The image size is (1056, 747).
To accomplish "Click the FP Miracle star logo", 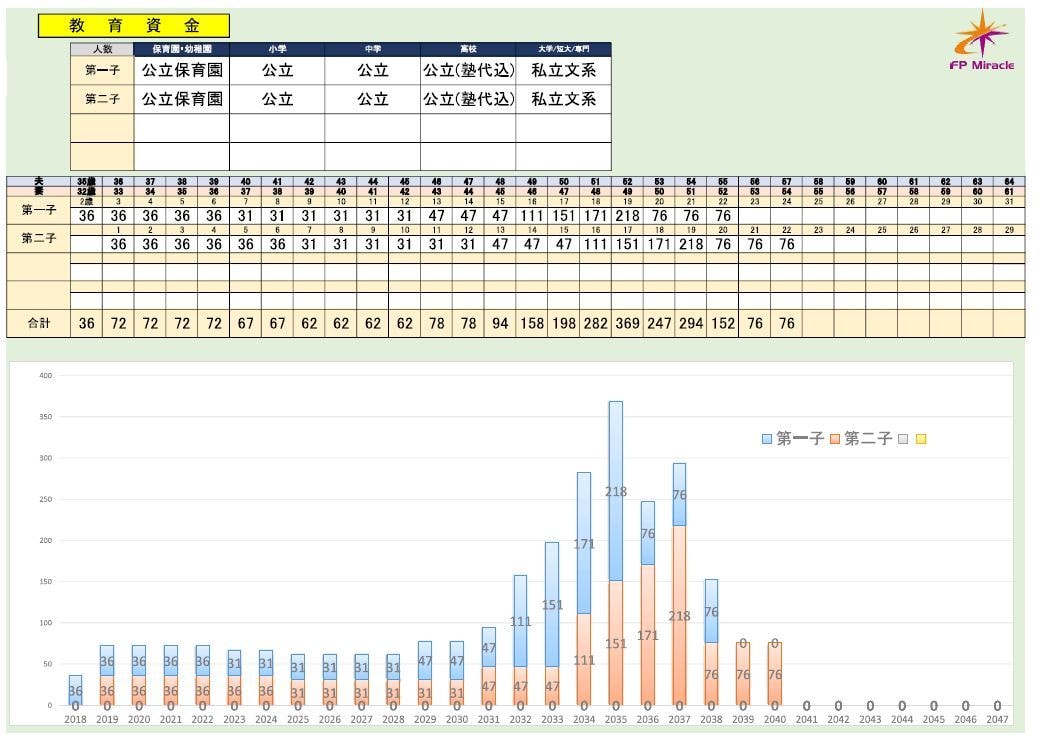I will [981, 40].
